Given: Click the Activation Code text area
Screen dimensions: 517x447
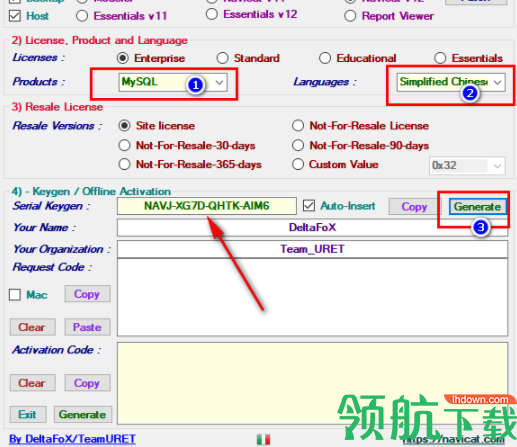Looking at the screenshot, I should pos(312,383).
